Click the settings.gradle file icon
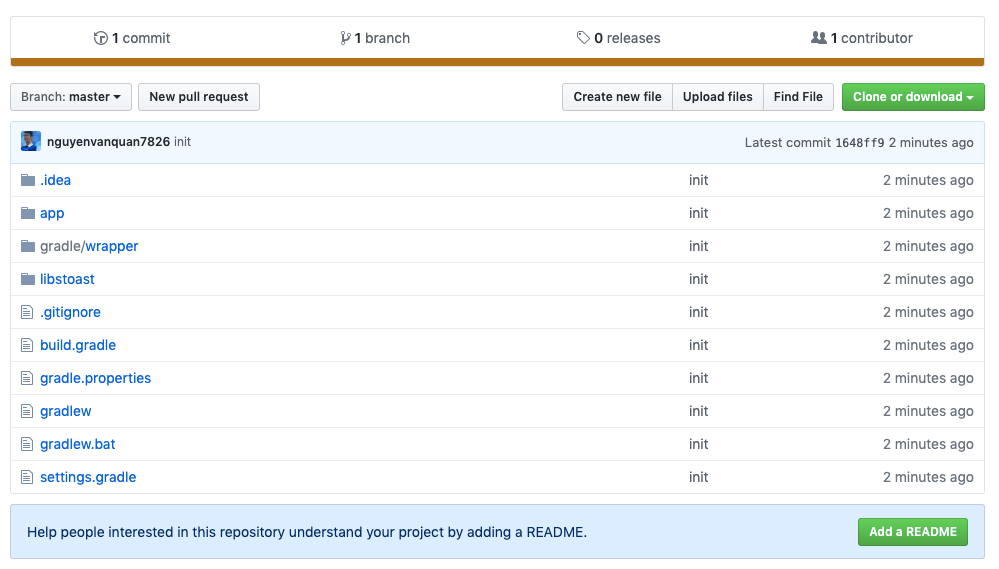 pyautogui.click(x=27, y=477)
